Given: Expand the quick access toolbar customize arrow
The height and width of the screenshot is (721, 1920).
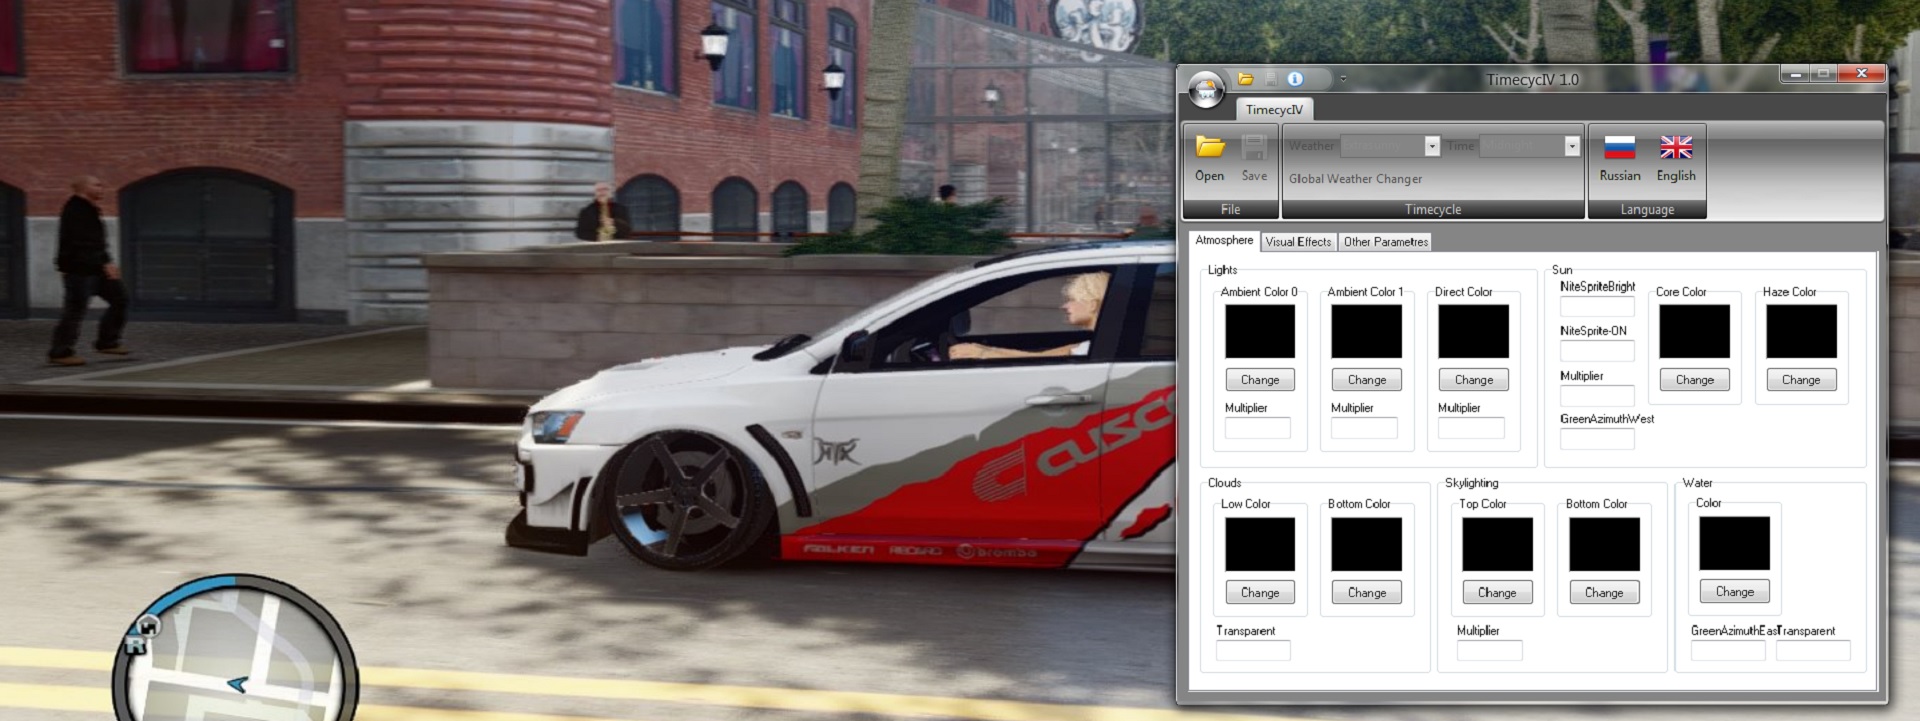Looking at the screenshot, I should point(1343,79).
